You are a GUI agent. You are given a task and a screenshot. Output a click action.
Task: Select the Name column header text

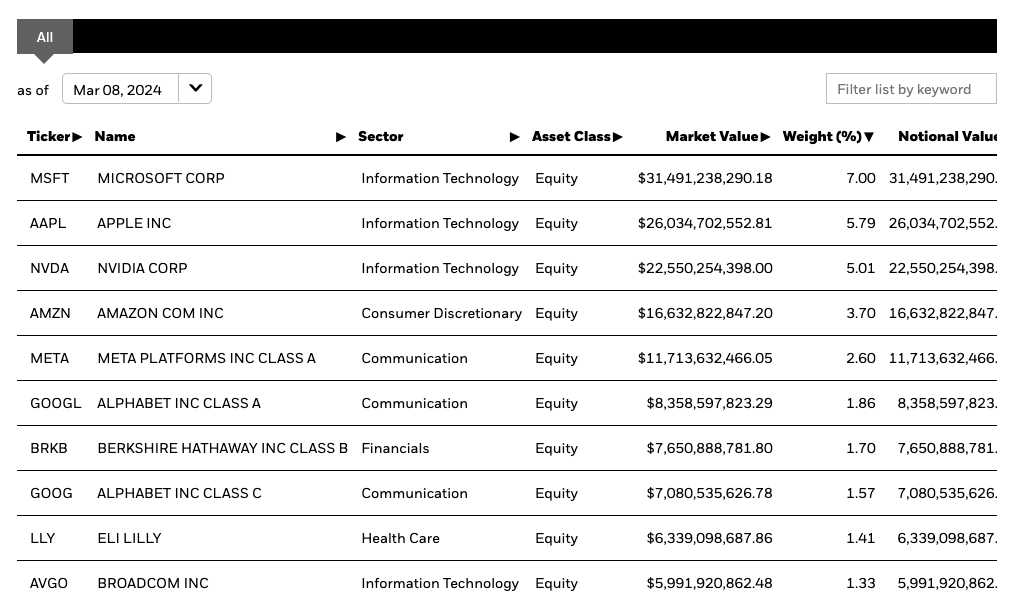pyautogui.click(x=115, y=136)
